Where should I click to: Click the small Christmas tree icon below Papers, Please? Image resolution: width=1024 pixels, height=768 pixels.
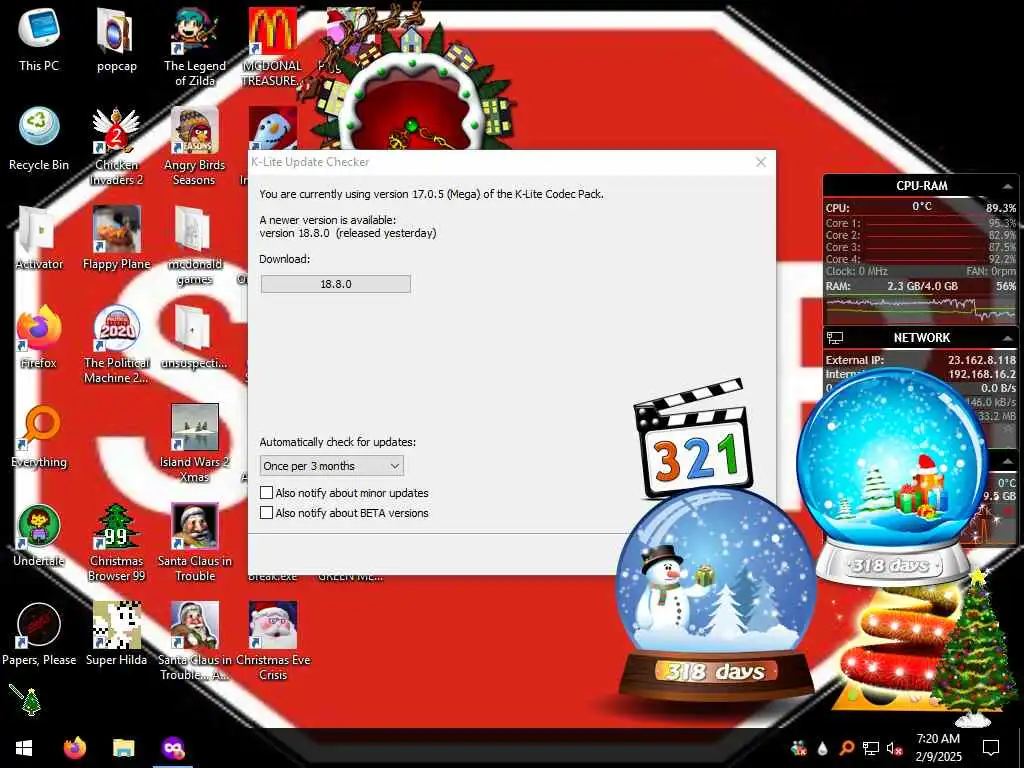(x=25, y=700)
